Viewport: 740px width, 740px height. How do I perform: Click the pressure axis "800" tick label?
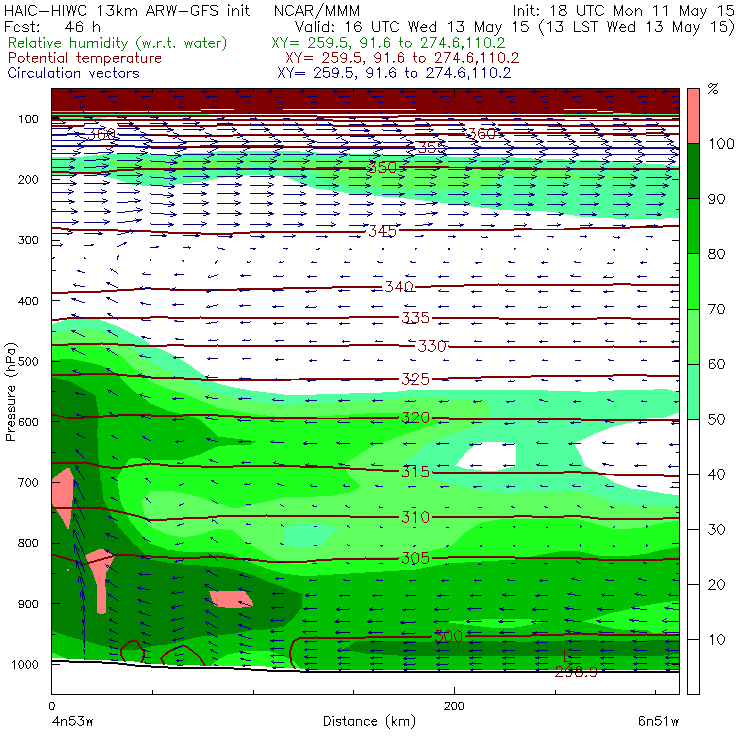pos(28,543)
